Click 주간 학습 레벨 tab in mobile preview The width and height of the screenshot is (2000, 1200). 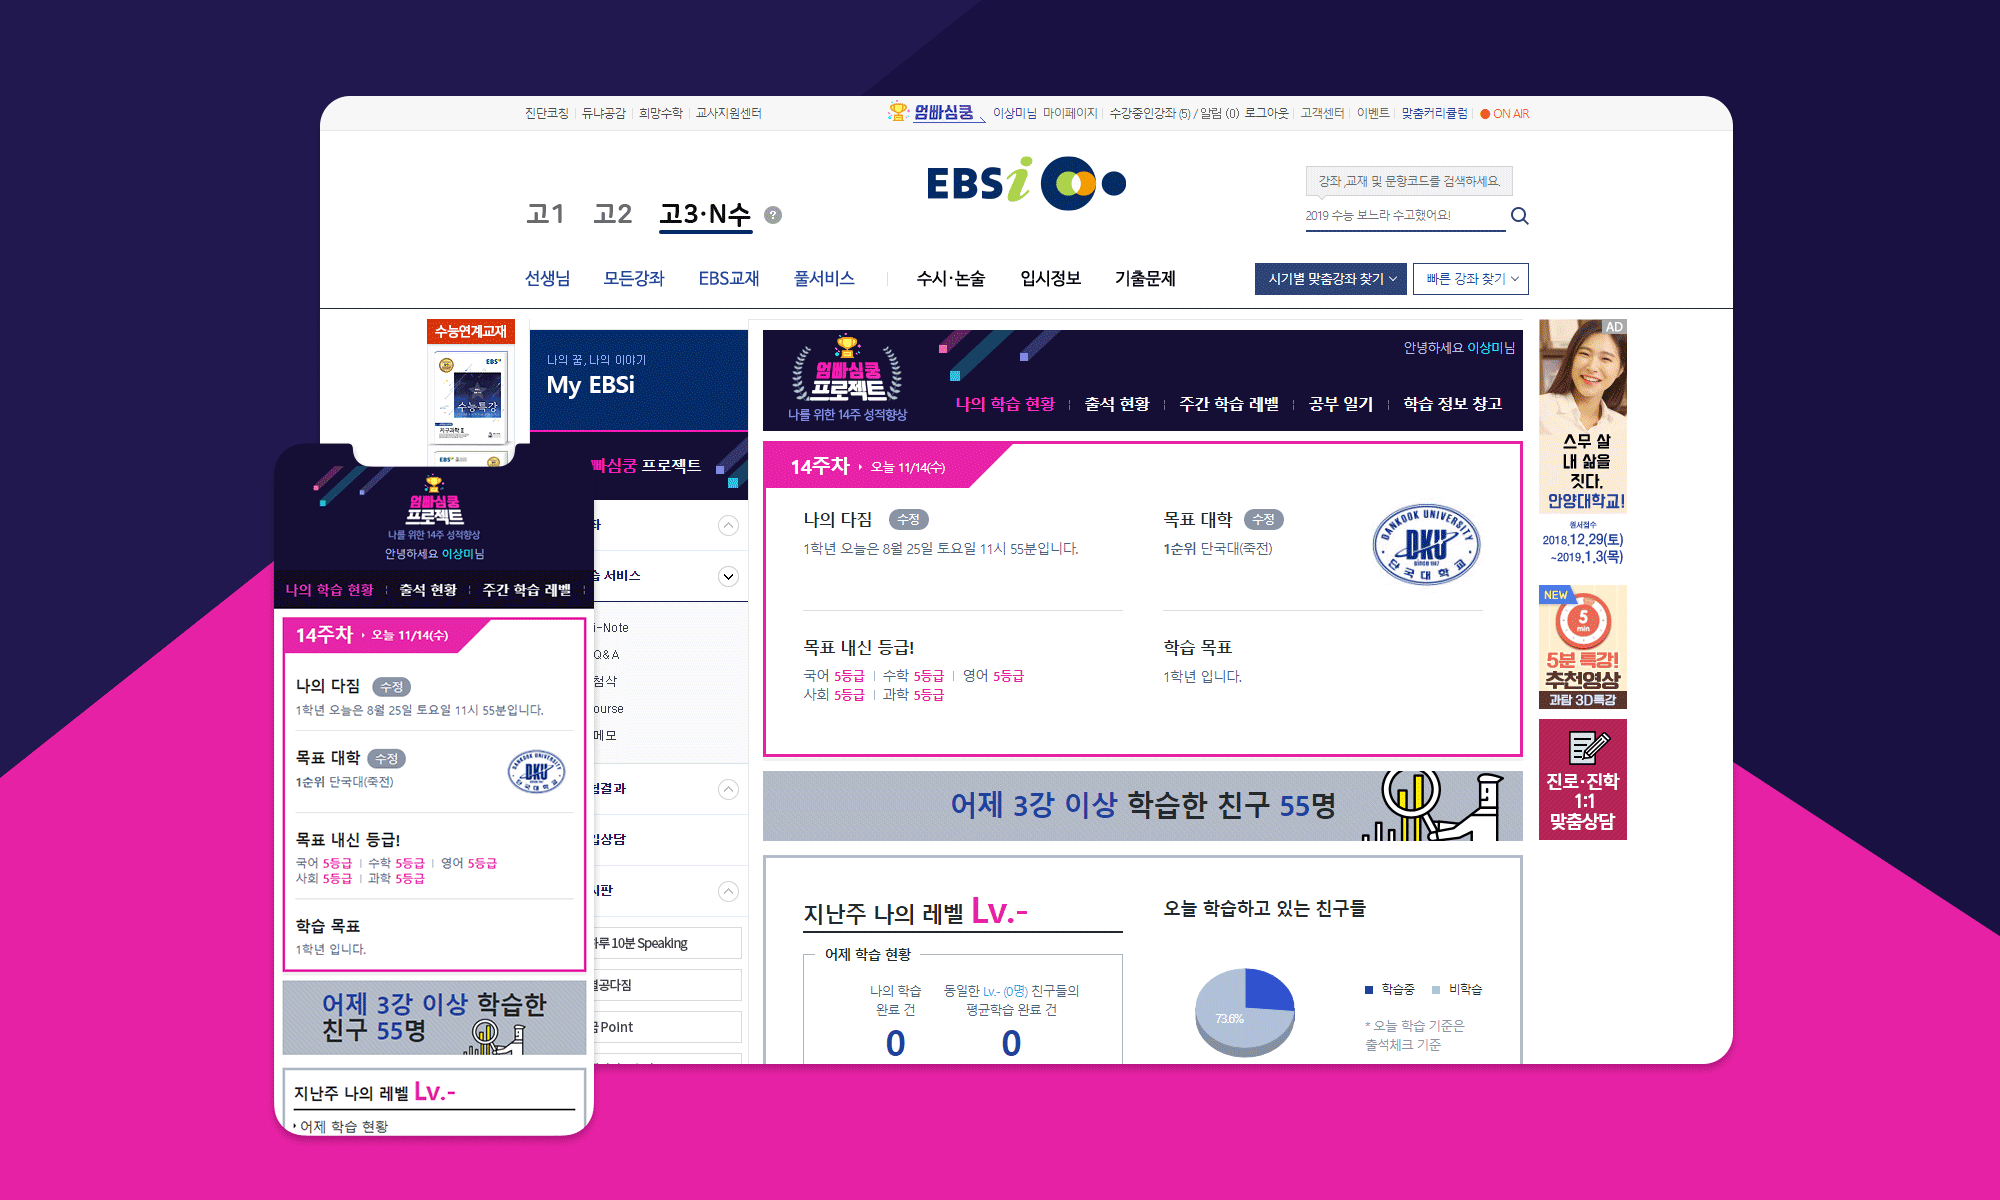point(527,590)
